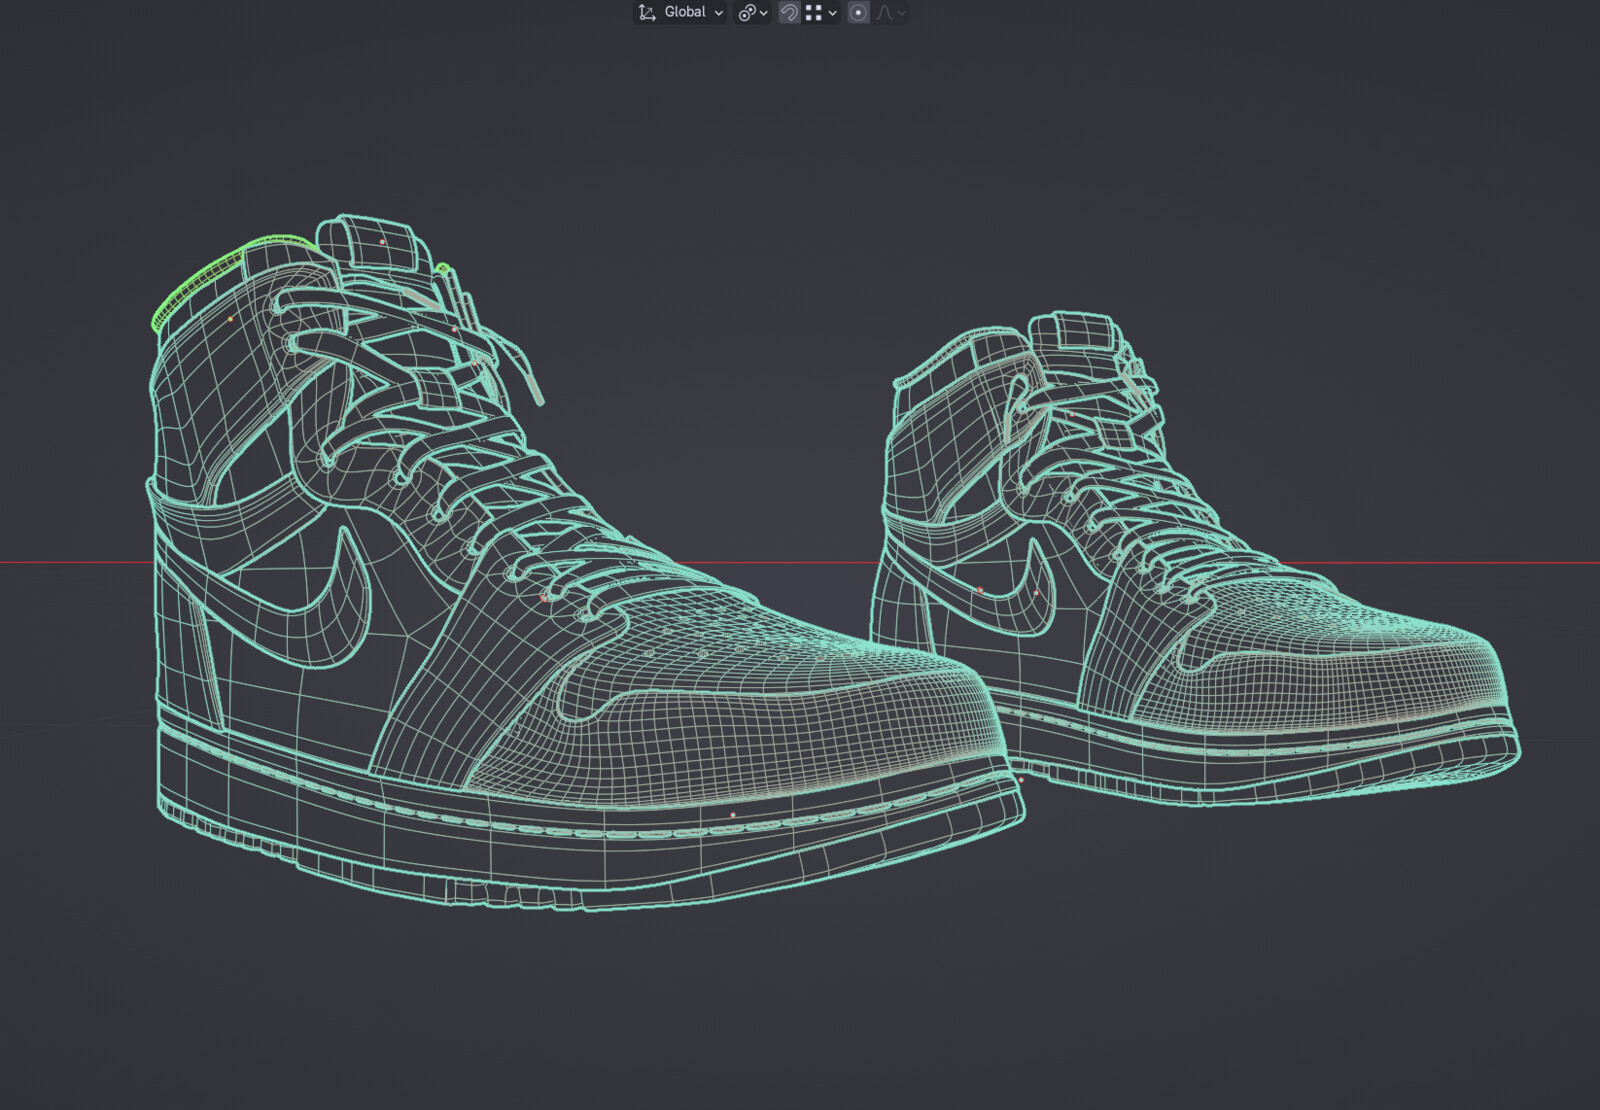Open the proportional editing falloff curve dropdown
Screen dimensions: 1600x1110
[x=891, y=12]
